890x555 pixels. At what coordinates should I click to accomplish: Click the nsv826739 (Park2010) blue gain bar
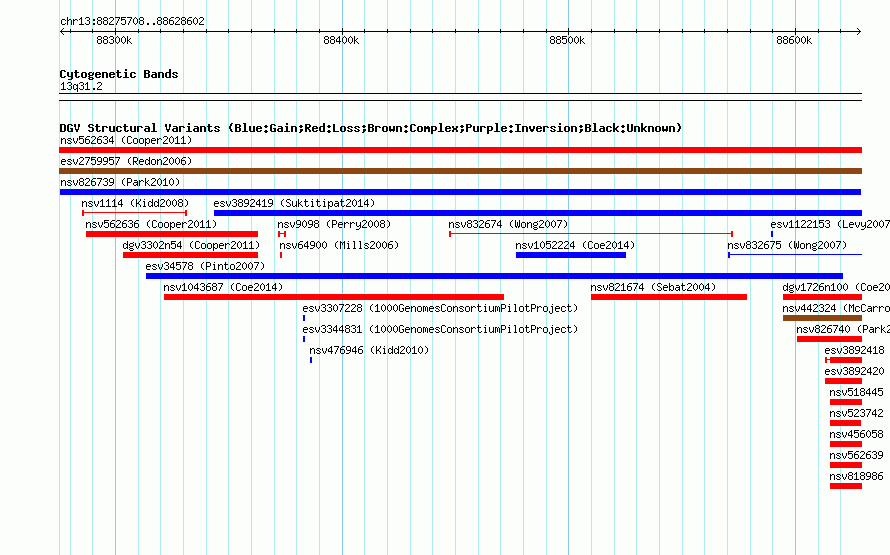pos(460,192)
